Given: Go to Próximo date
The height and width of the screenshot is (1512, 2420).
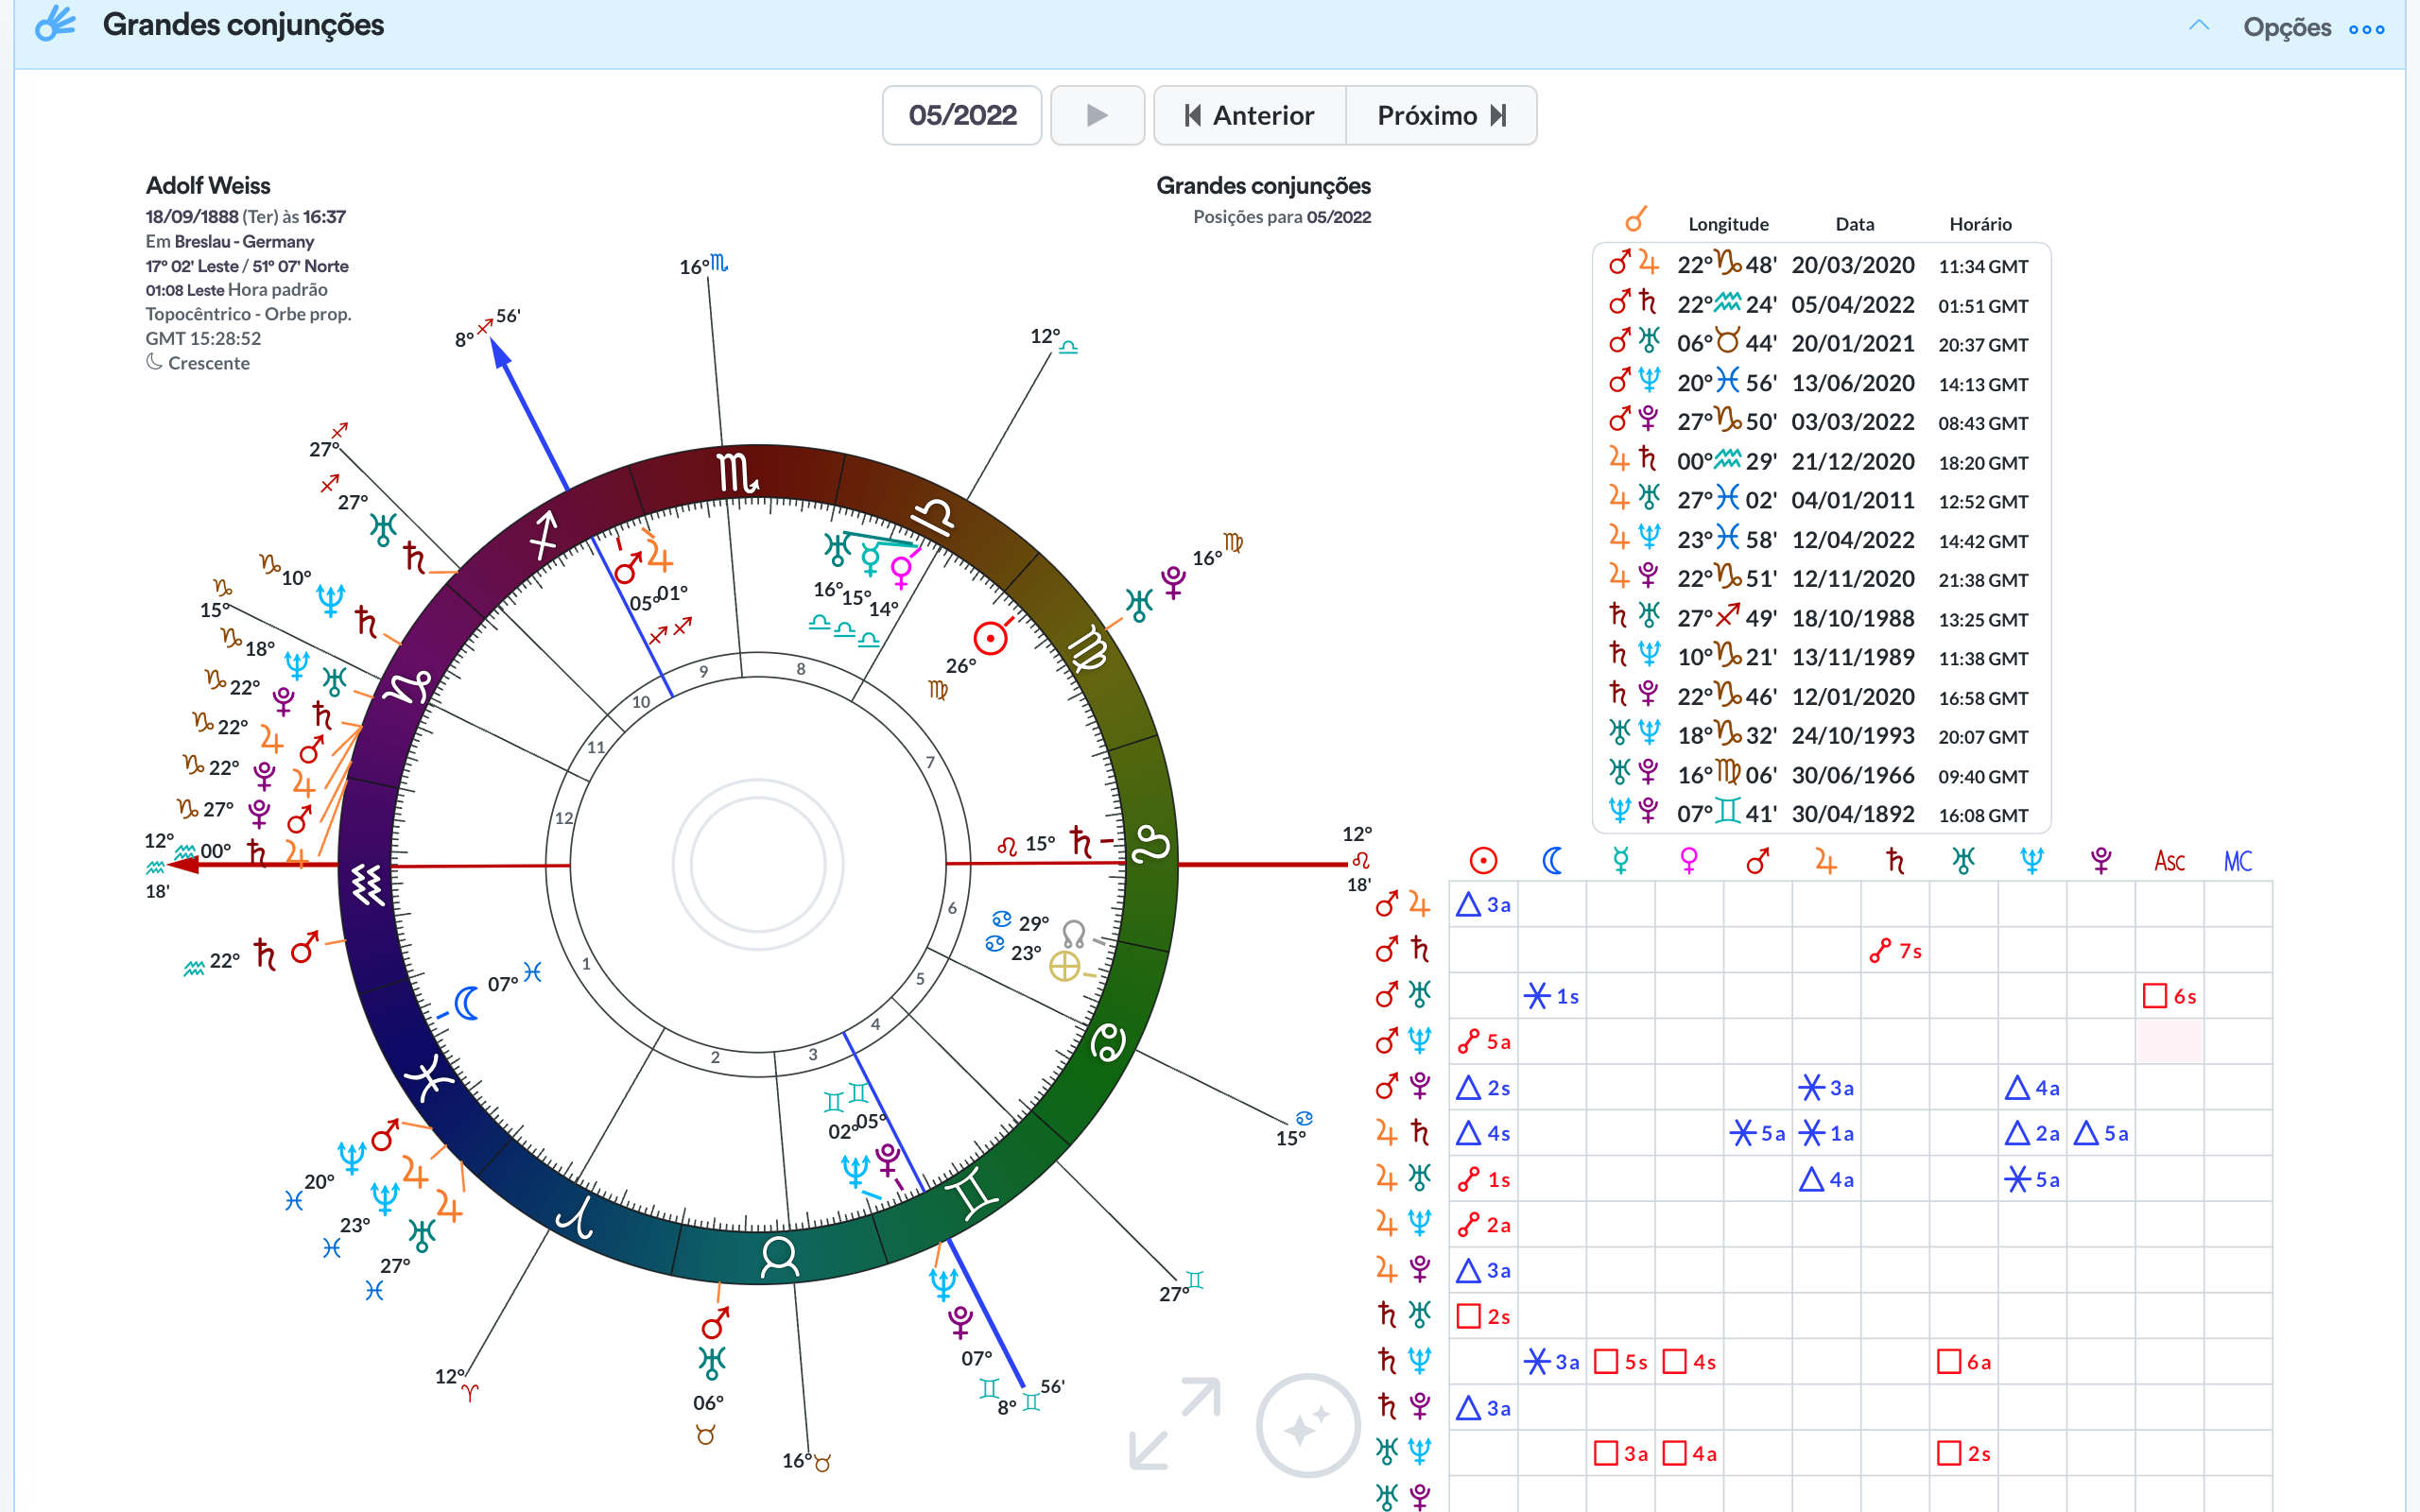Looking at the screenshot, I should pos(1441,115).
